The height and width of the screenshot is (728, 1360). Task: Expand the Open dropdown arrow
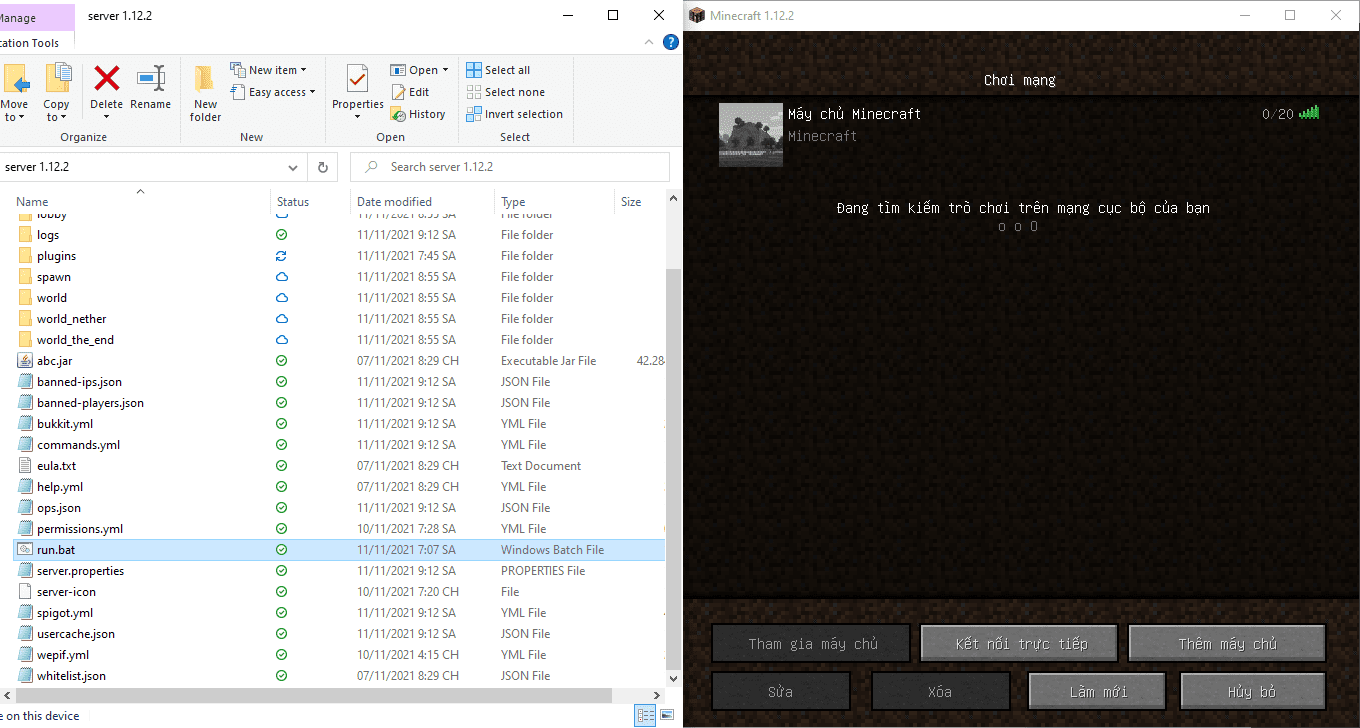point(446,70)
